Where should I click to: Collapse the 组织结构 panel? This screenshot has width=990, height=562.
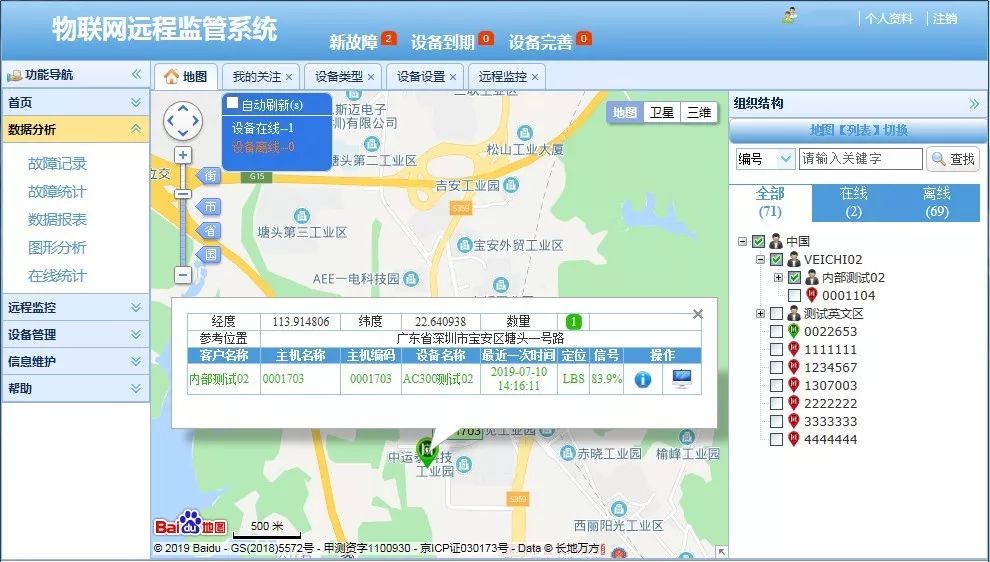click(x=974, y=104)
